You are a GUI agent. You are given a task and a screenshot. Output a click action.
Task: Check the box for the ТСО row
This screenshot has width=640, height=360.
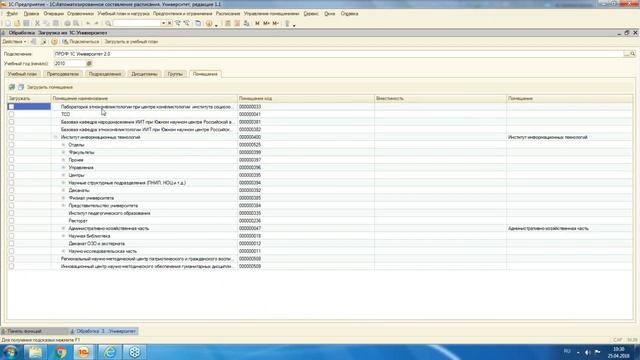click(x=11, y=114)
